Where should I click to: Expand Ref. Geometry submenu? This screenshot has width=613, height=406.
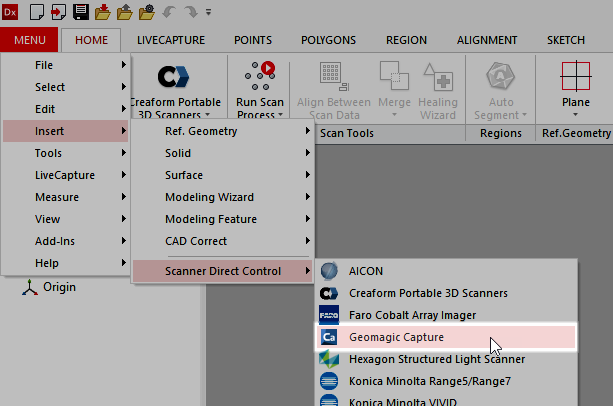[x=223, y=131]
